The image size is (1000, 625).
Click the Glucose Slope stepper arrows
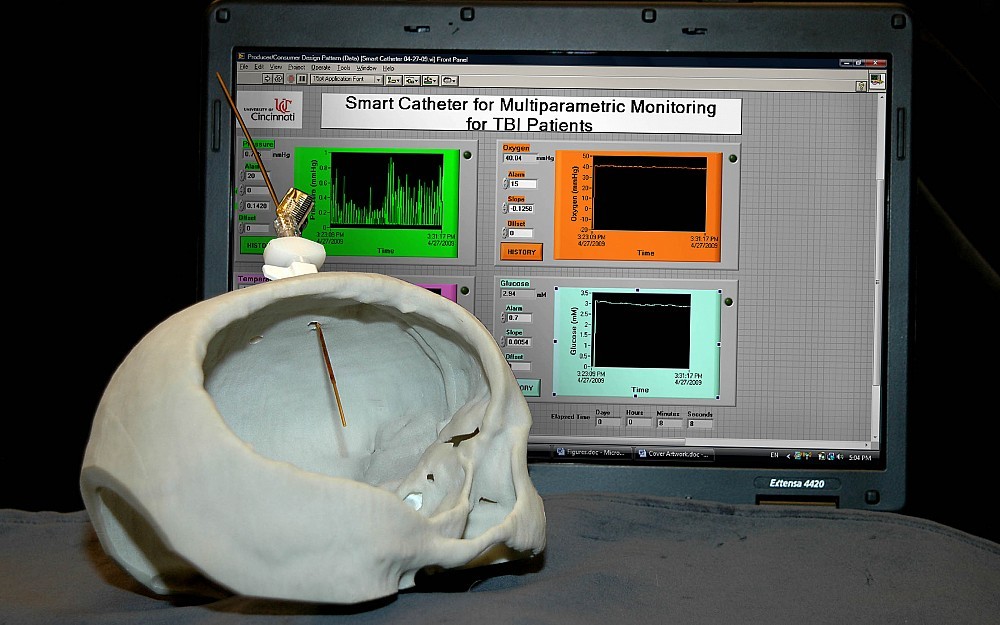pyautogui.click(x=503, y=342)
